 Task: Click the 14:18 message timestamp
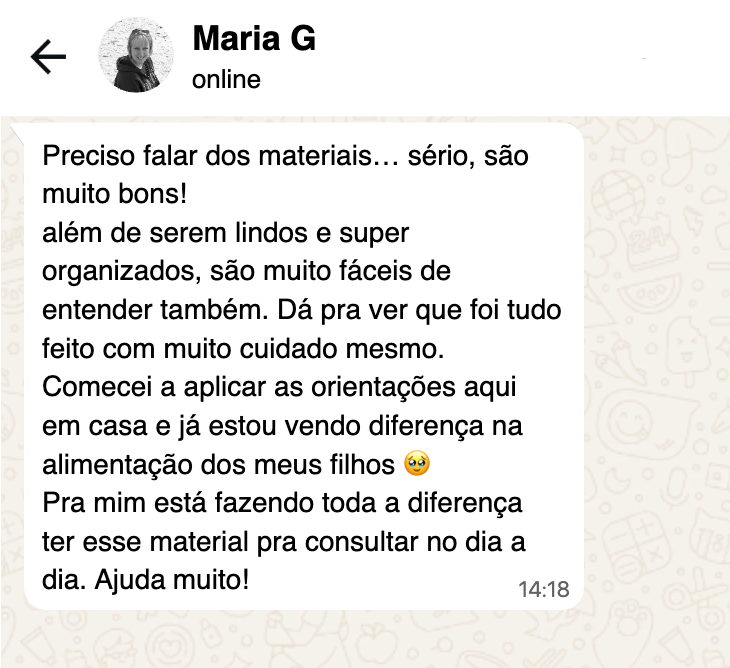(543, 589)
